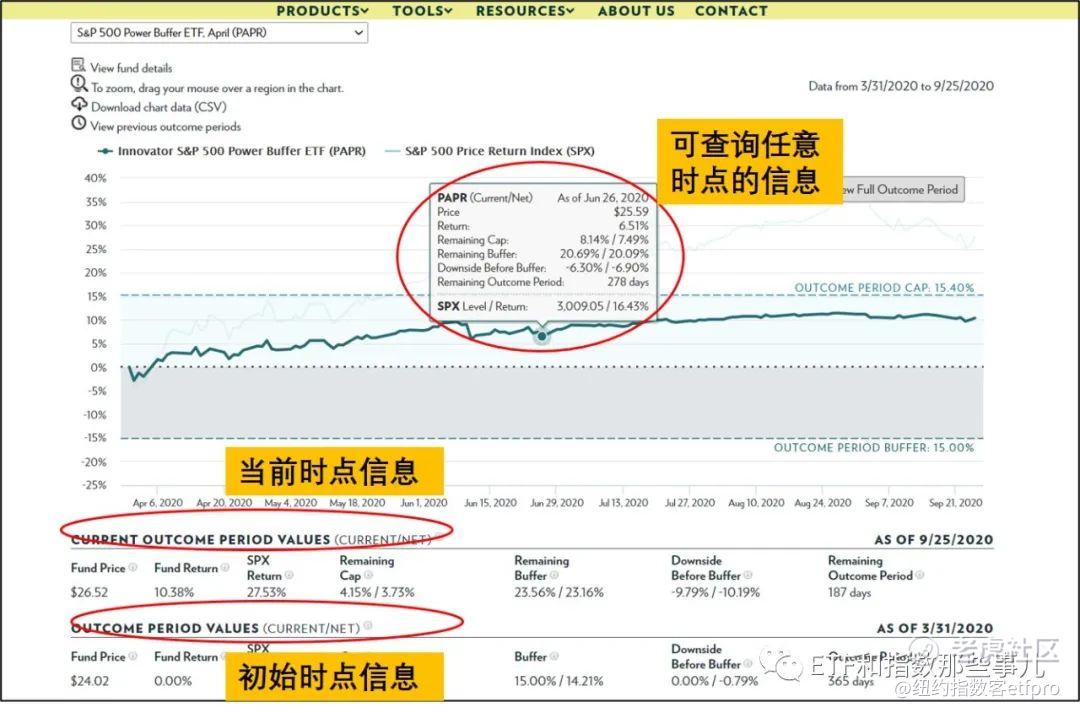The image size is (1080, 713).
Task: Click the Jun 15, 2020 axis label
Action: (490, 503)
